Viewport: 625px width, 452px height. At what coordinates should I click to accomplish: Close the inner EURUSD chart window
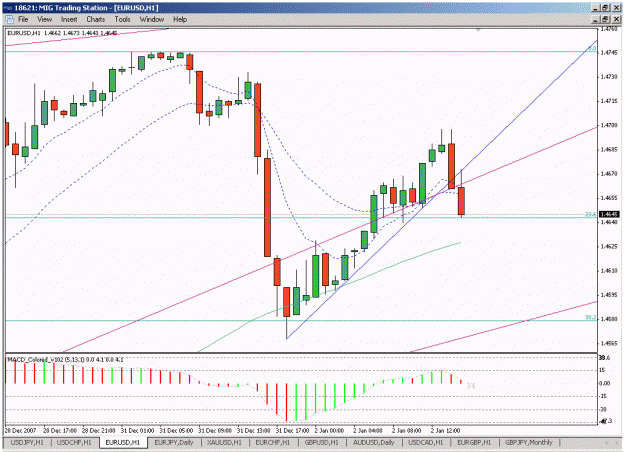[x=616, y=19]
